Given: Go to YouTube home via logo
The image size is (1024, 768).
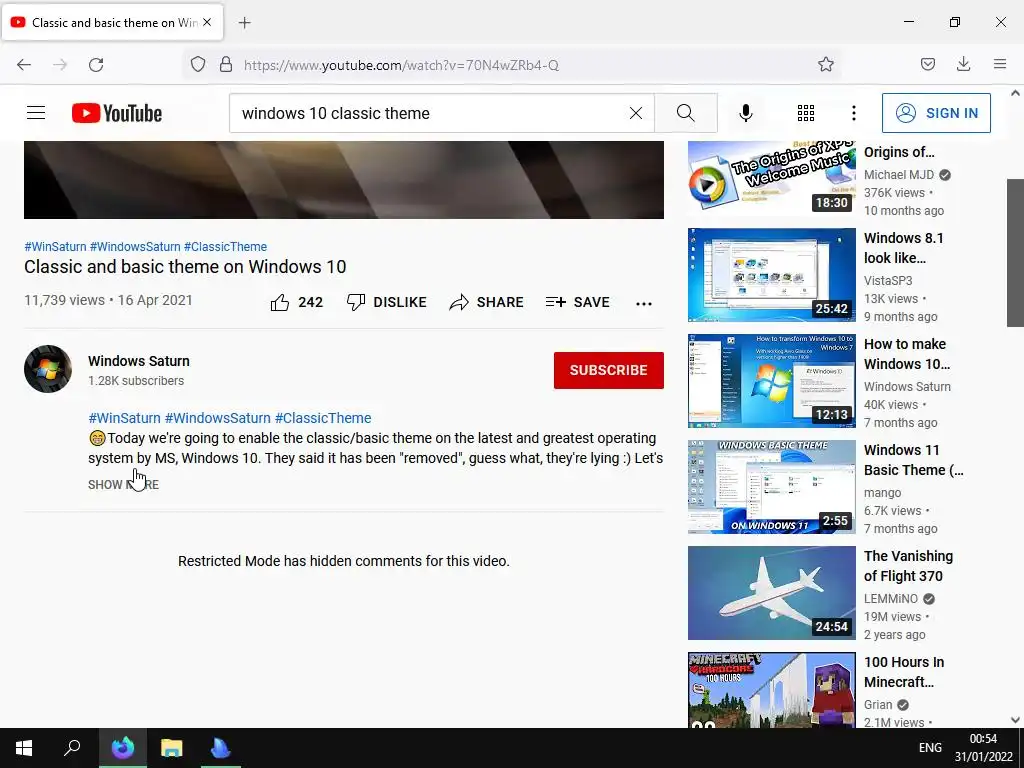Looking at the screenshot, I should click(x=117, y=113).
